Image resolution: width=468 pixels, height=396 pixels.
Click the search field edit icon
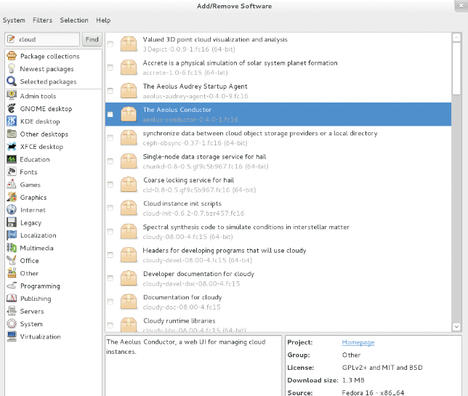[11, 39]
